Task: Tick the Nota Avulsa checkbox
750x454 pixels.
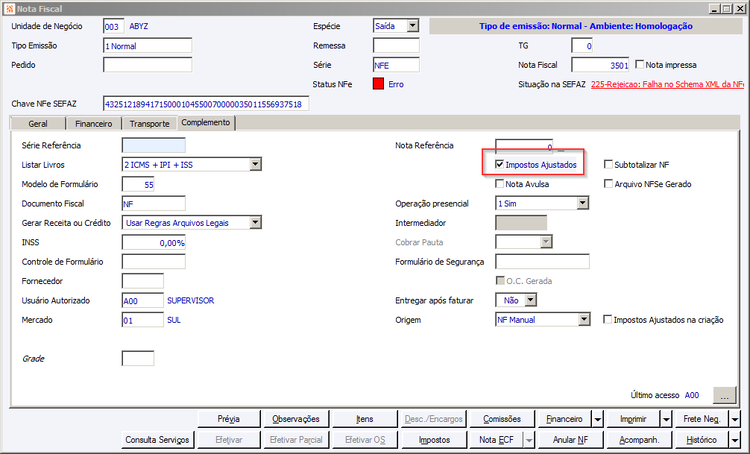Action: click(500, 184)
